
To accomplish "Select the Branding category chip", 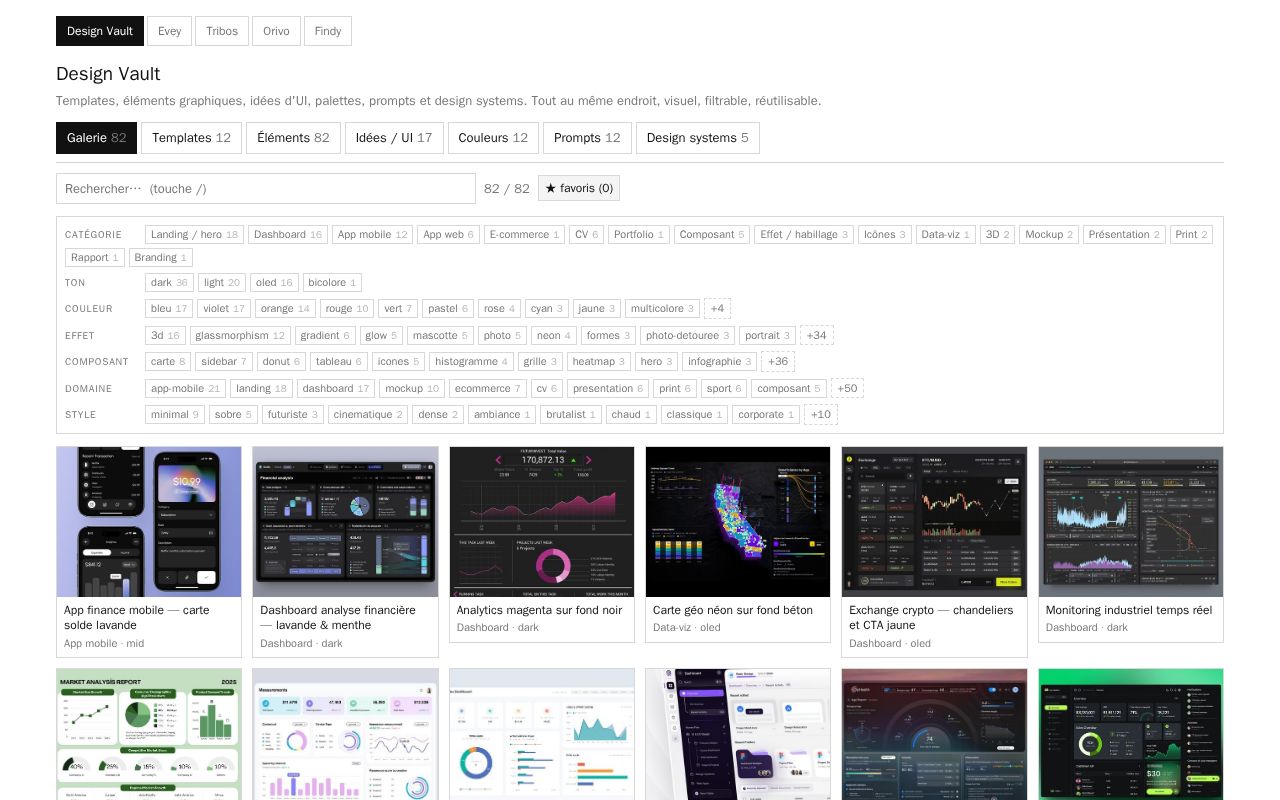I will coord(160,258).
